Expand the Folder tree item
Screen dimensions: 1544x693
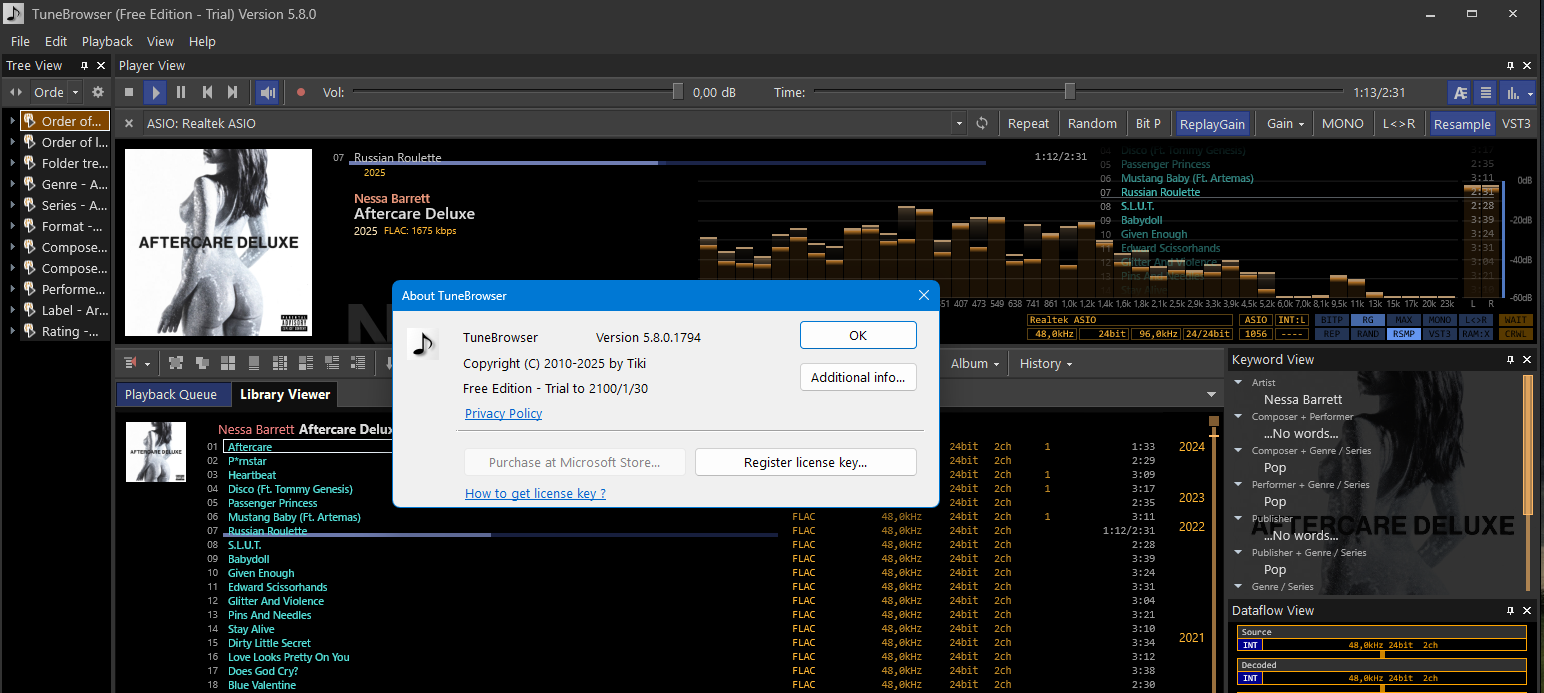[x=14, y=163]
